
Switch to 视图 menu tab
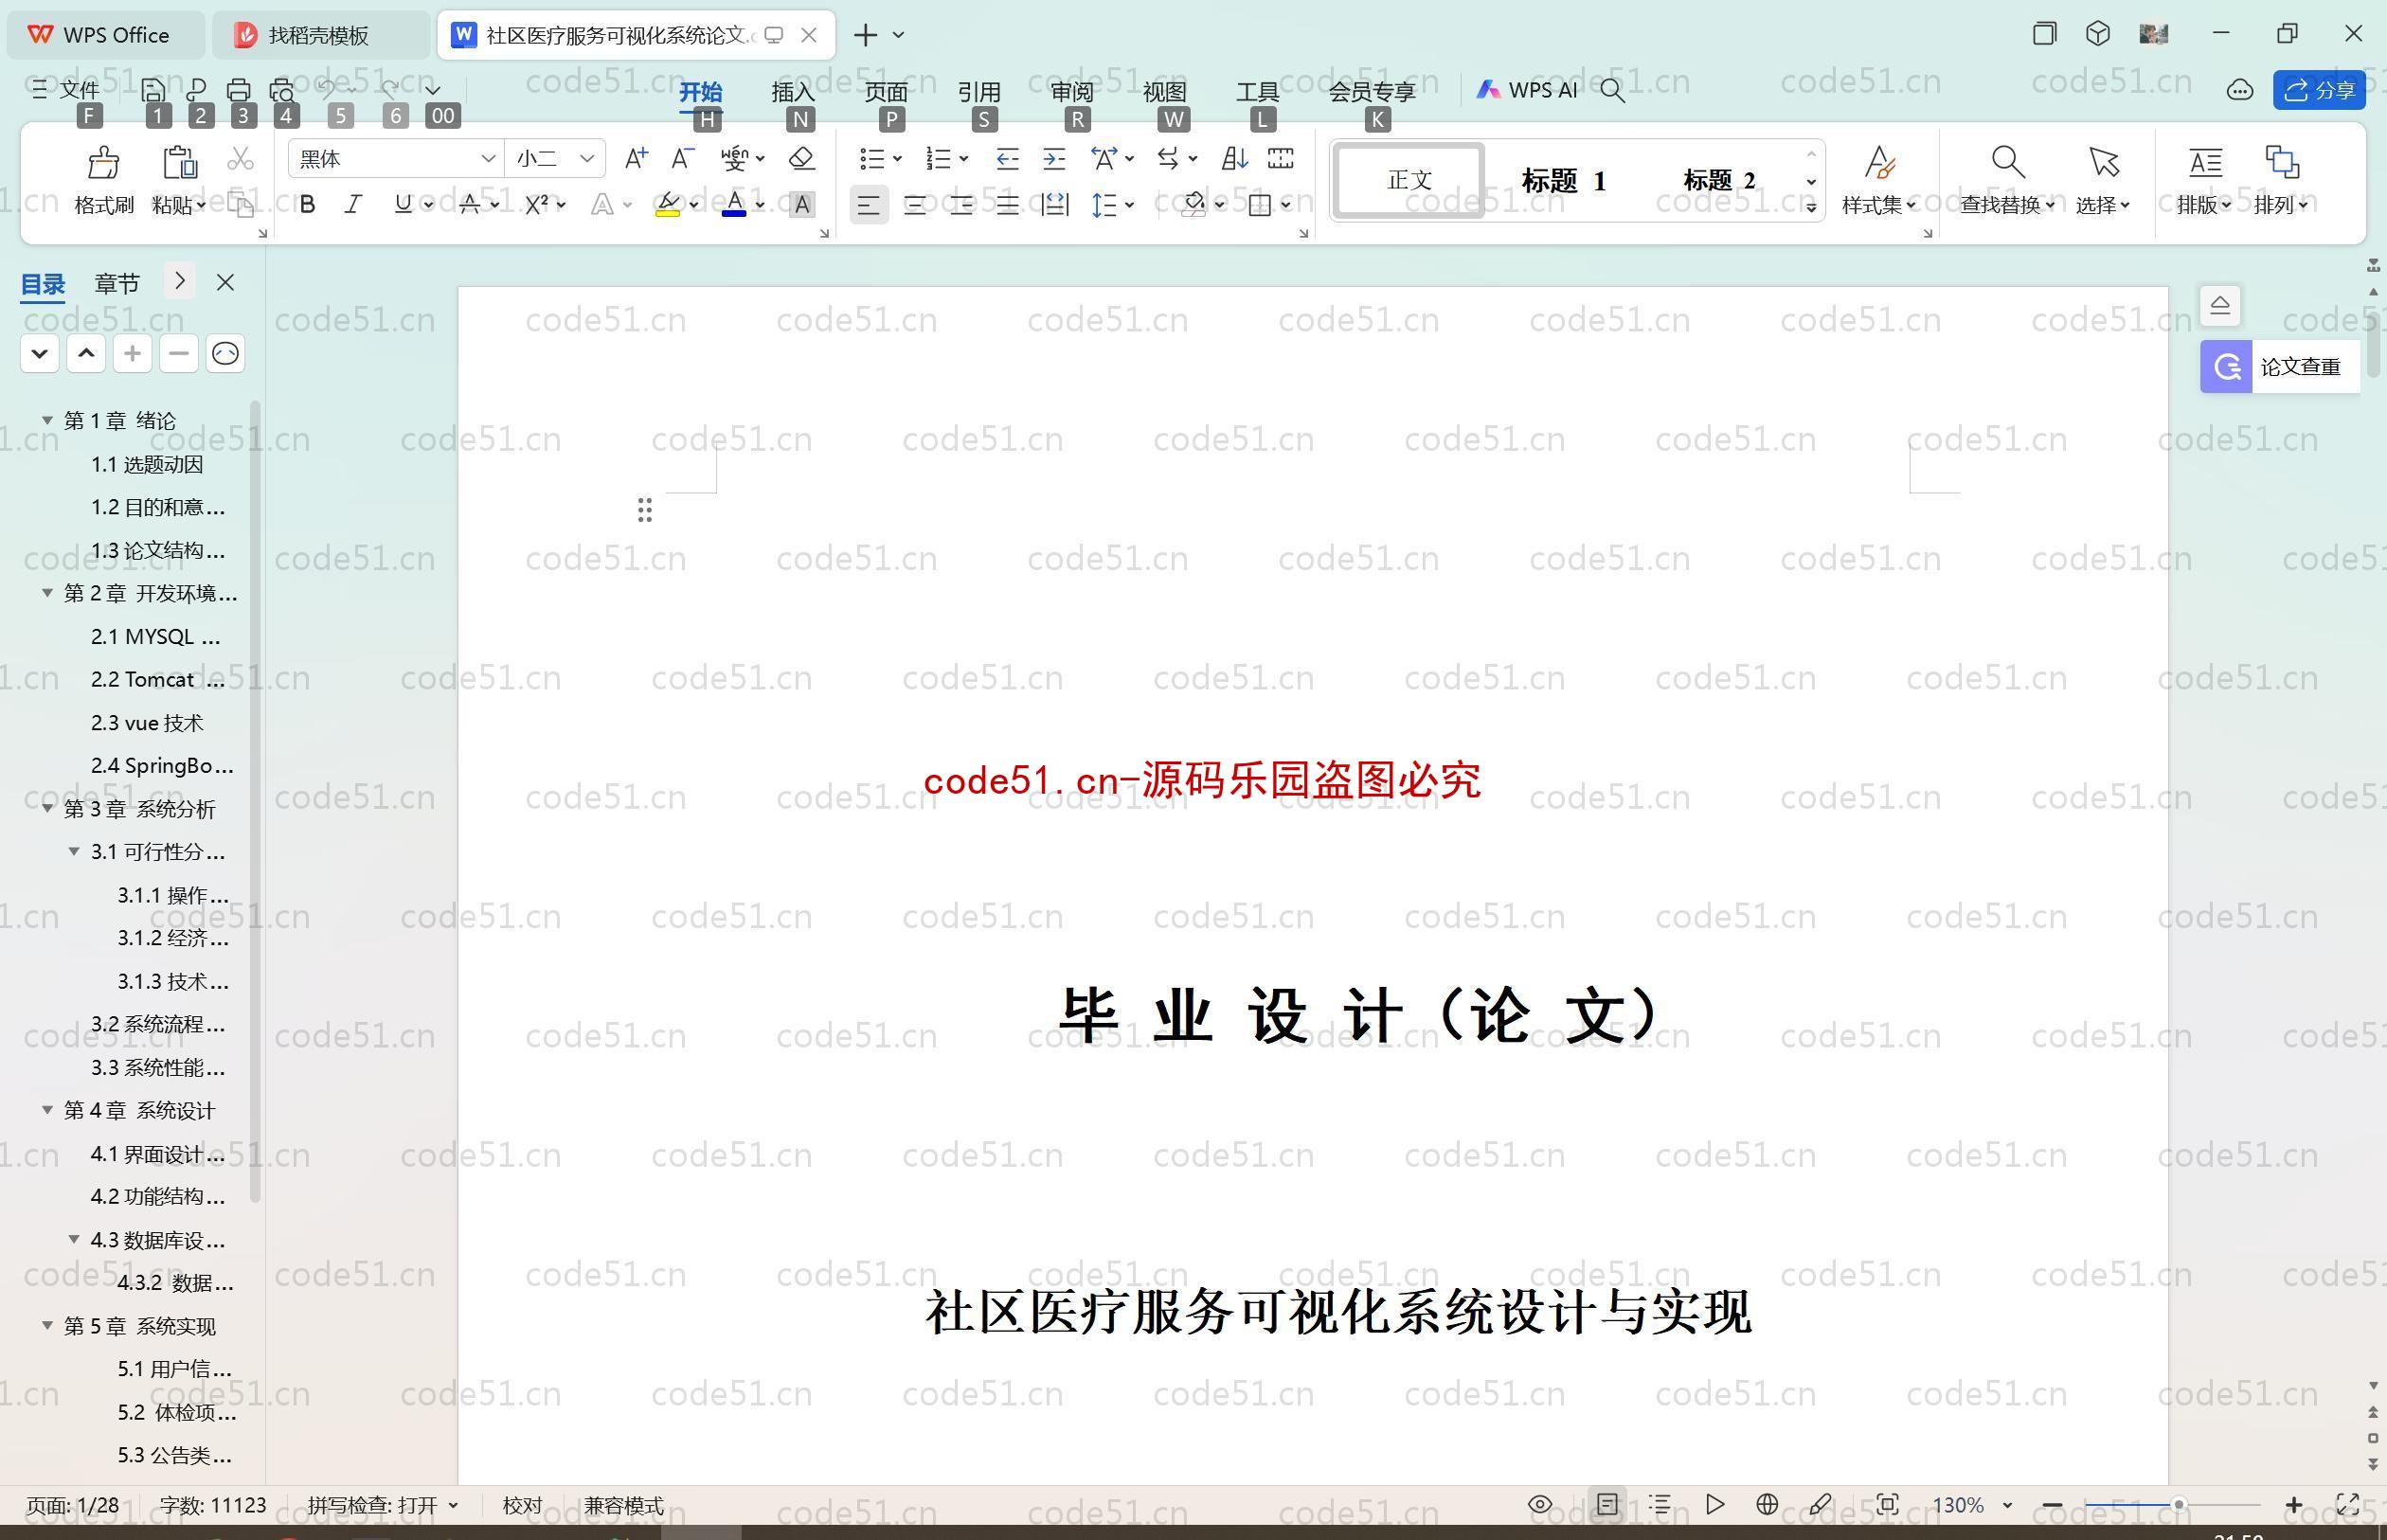(1164, 89)
